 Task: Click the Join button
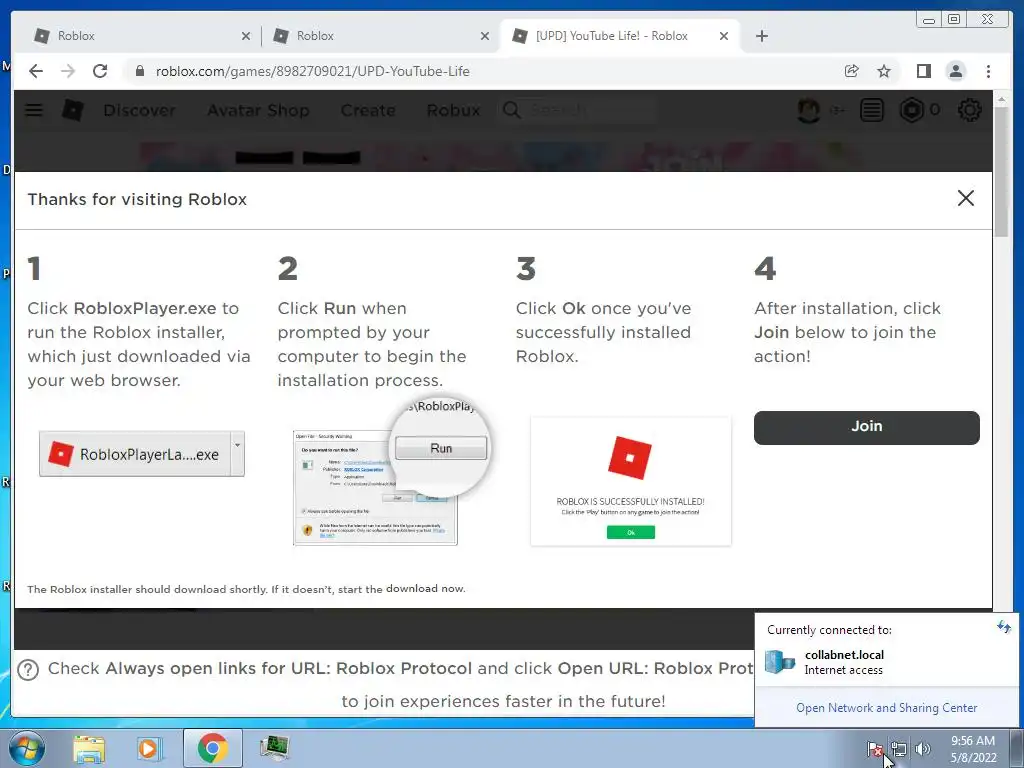867,427
